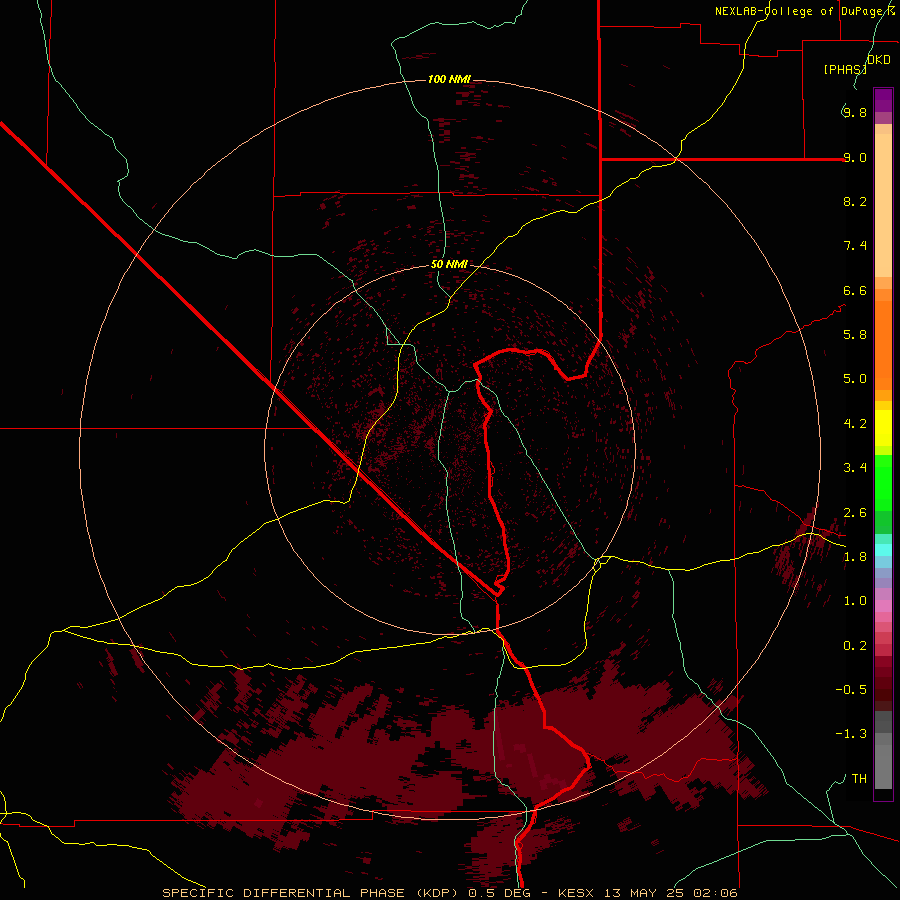The height and width of the screenshot is (900, 900).
Task: Click the -0.5 value on the scale
Action: (851, 690)
